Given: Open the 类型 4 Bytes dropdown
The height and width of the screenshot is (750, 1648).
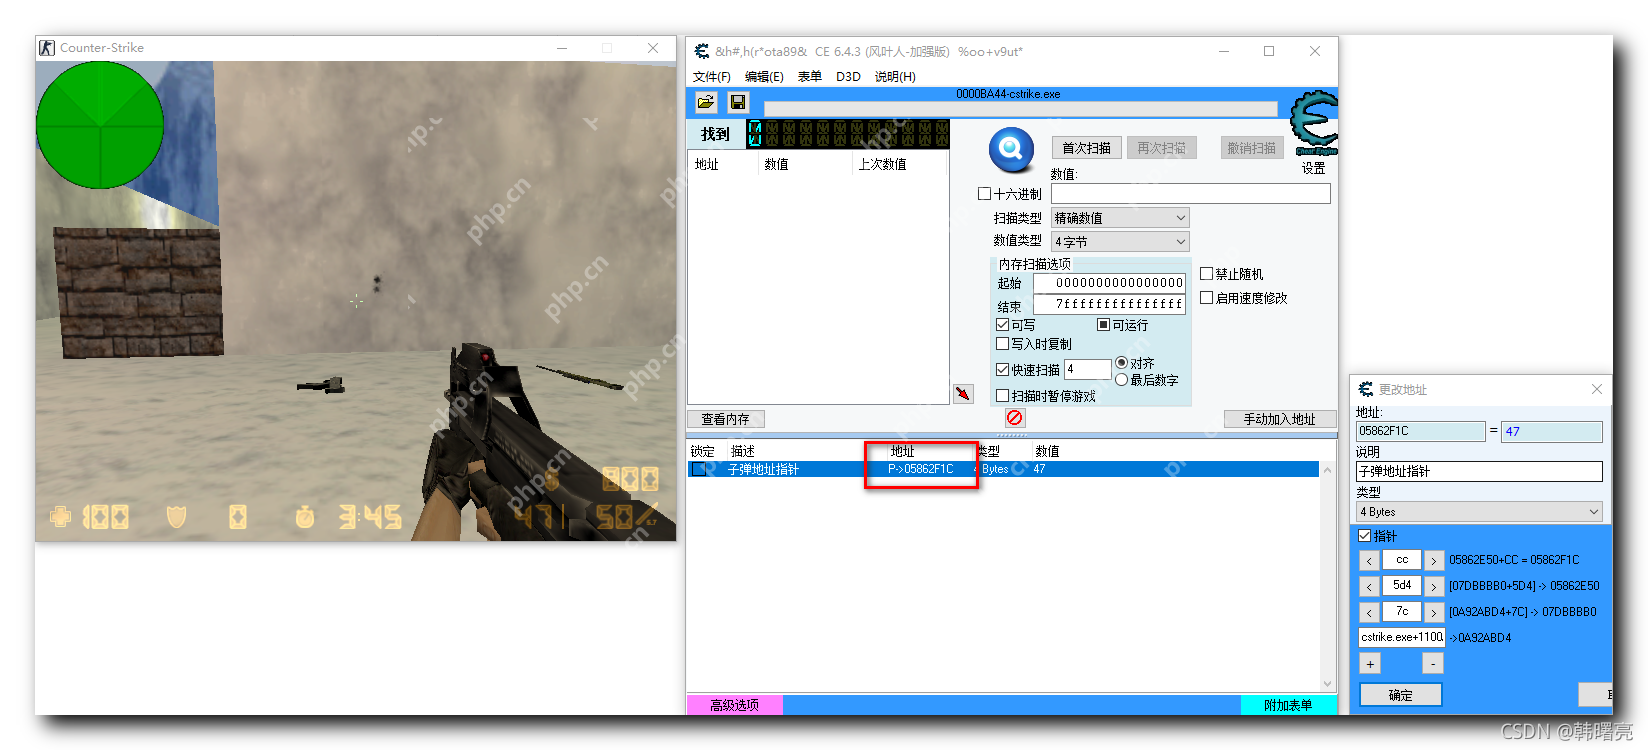Looking at the screenshot, I should [1479, 512].
